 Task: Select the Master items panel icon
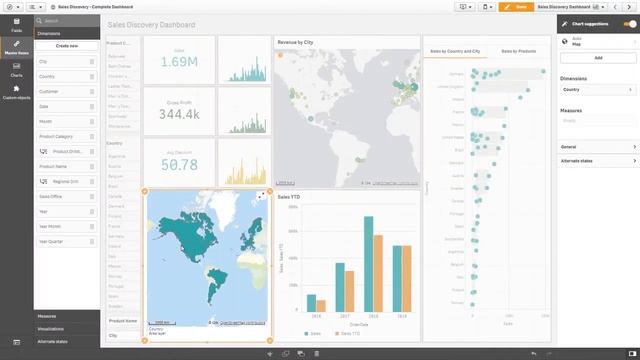pyautogui.click(x=16, y=44)
